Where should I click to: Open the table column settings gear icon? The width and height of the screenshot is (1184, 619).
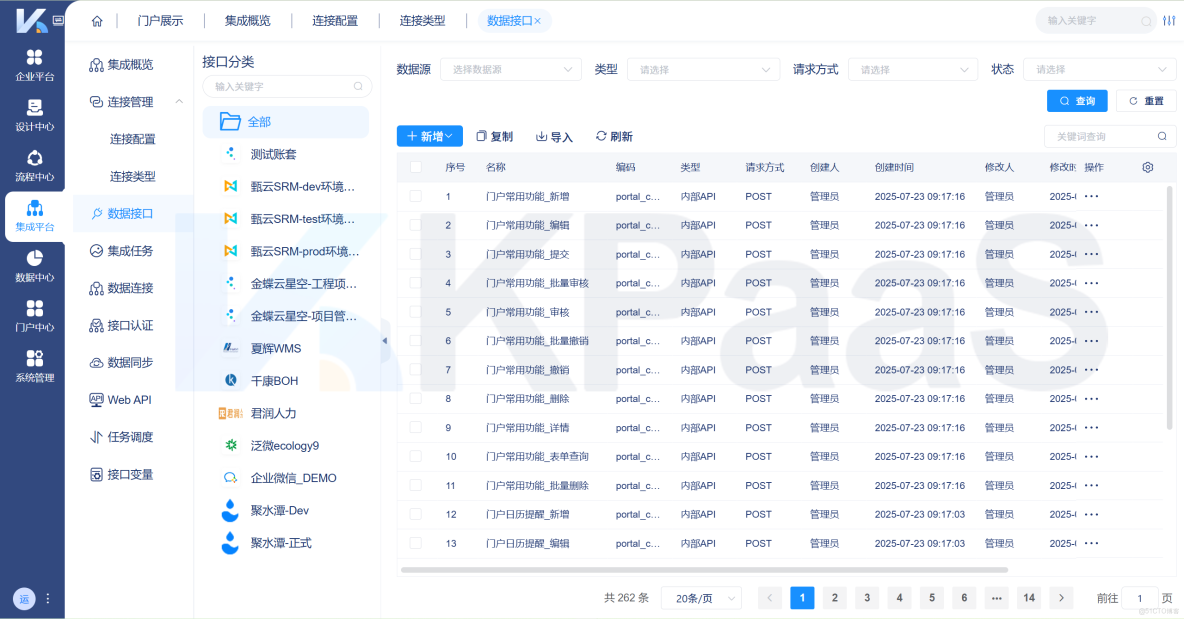point(1146,167)
